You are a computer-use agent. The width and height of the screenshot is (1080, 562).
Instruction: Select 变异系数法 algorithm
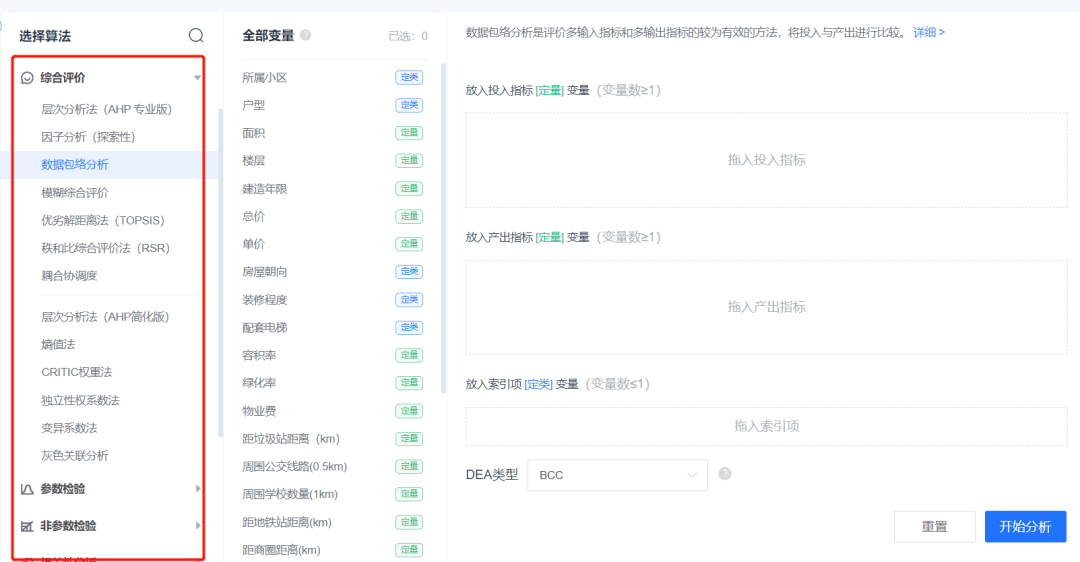(69, 428)
